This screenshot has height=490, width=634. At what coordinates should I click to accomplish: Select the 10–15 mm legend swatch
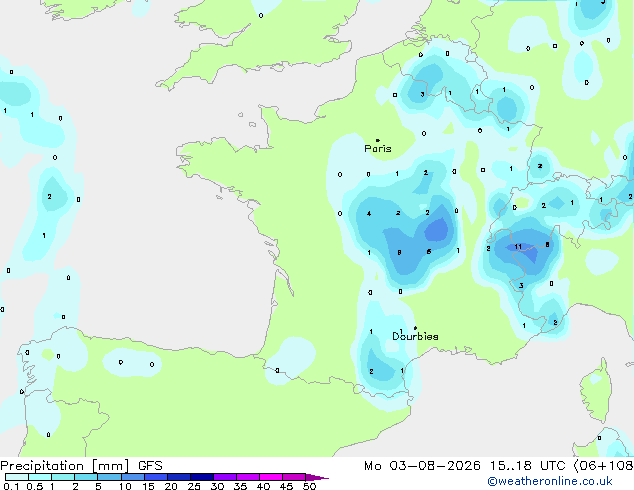click(x=133, y=477)
